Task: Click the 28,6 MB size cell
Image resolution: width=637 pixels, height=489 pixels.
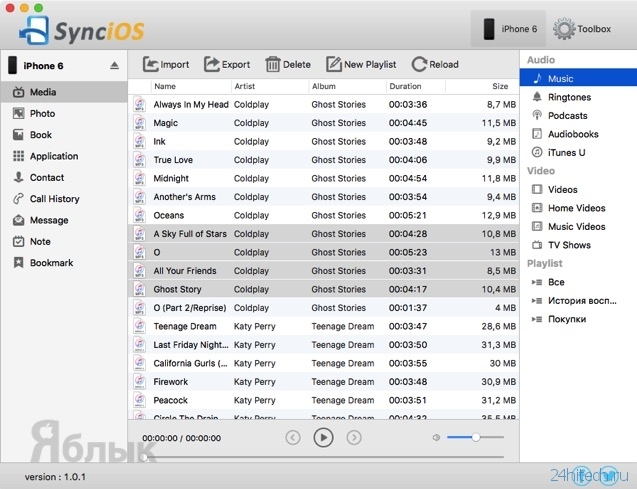Action: coord(498,326)
